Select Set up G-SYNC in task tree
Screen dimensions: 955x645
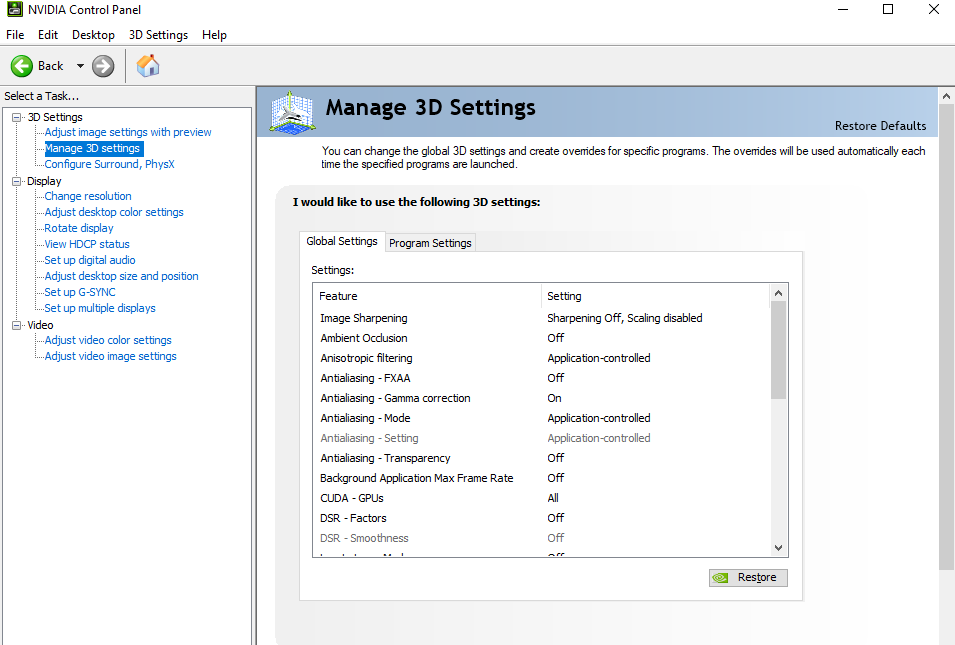(x=80, y=292)
